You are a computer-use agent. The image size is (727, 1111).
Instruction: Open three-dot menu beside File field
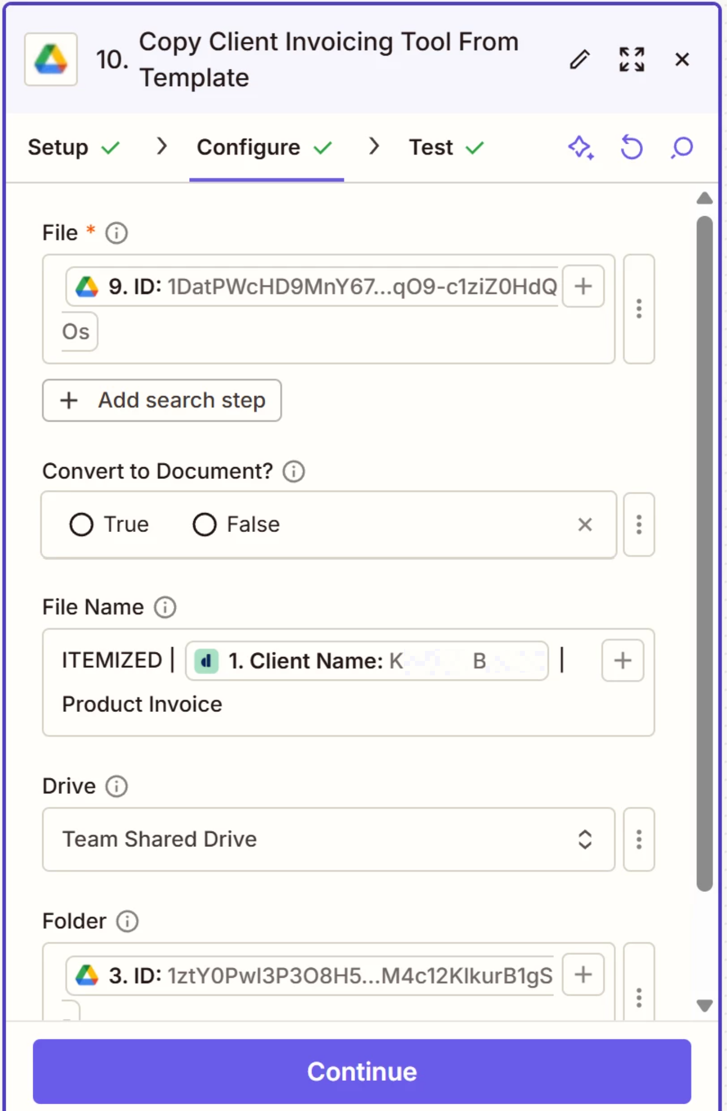pyautogui.click(x=638, y=309)
